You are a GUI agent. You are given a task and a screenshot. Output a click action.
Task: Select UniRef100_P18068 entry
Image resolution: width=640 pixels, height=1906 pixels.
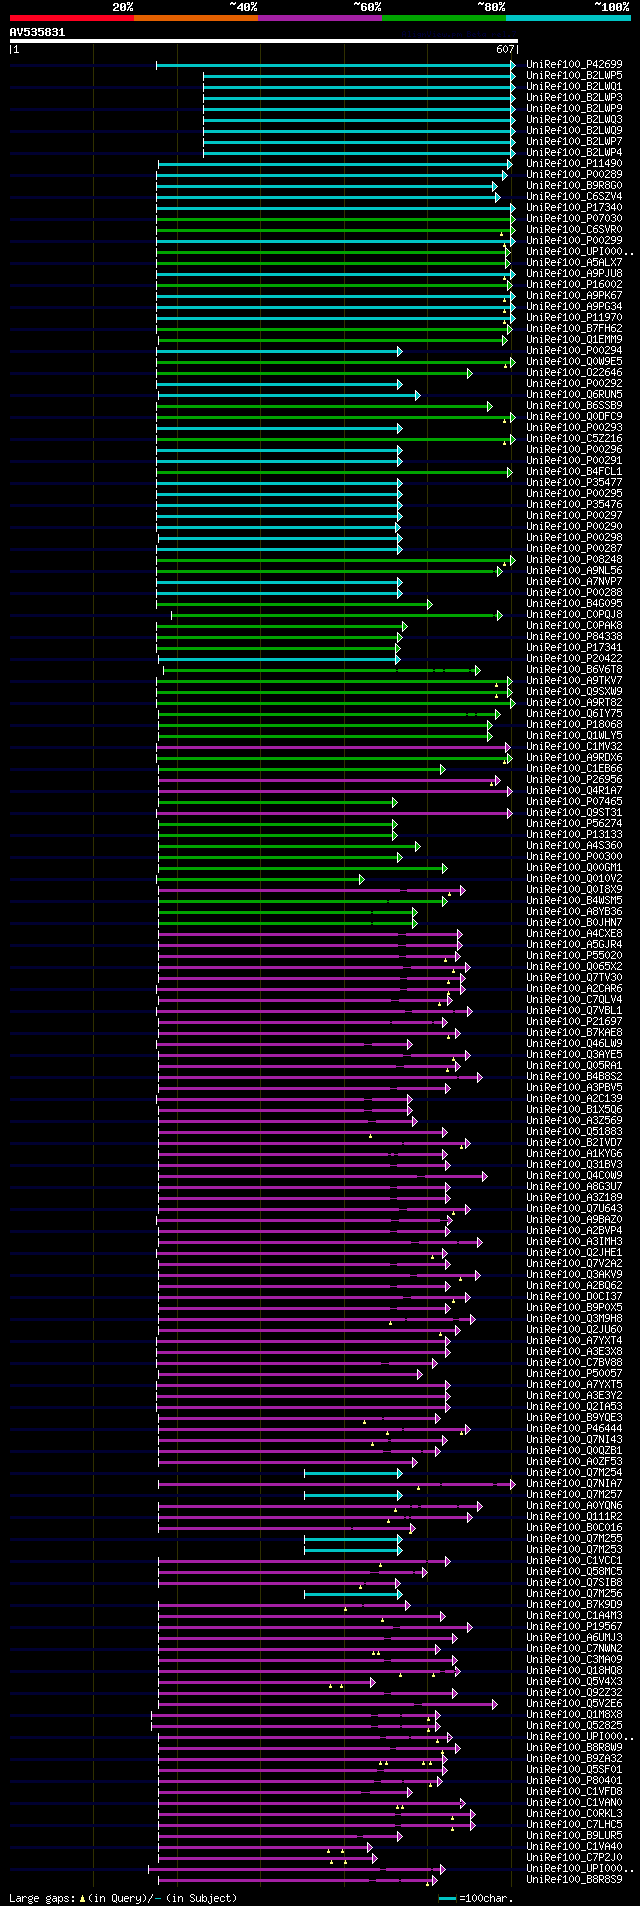tap(574, 724)
